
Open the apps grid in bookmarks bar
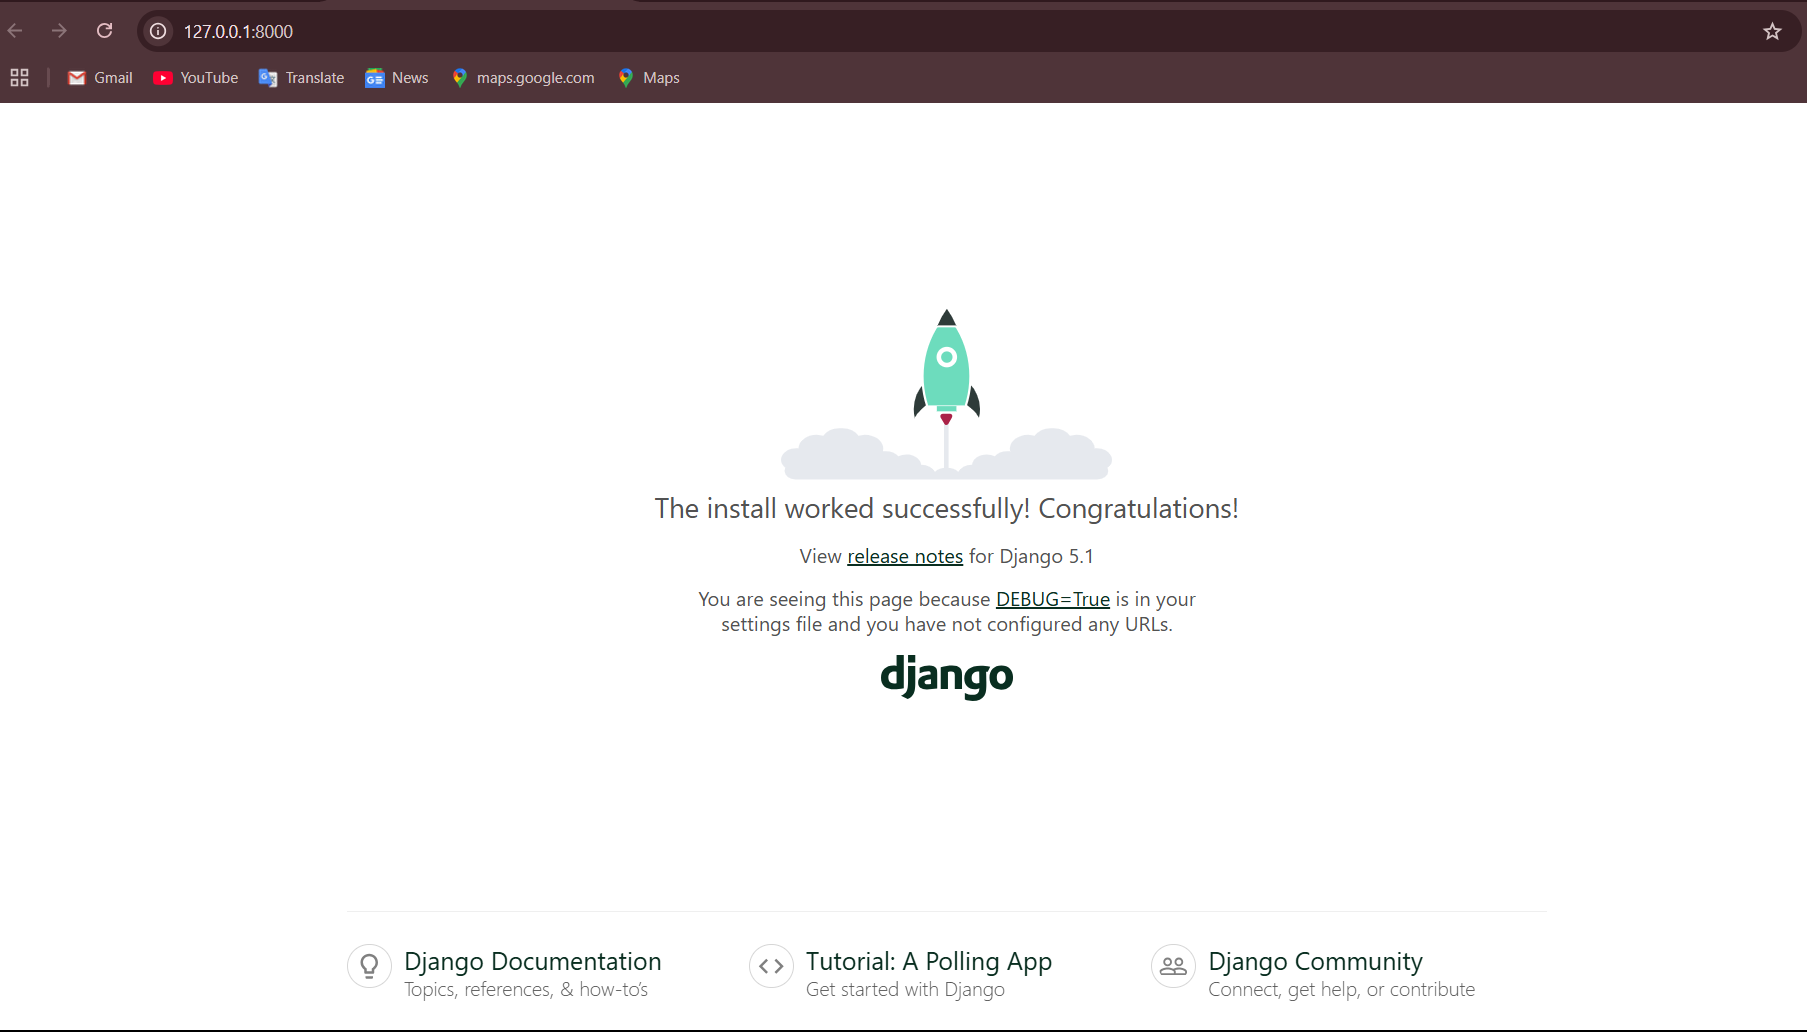pyautogui.click(x=19, y=77)
